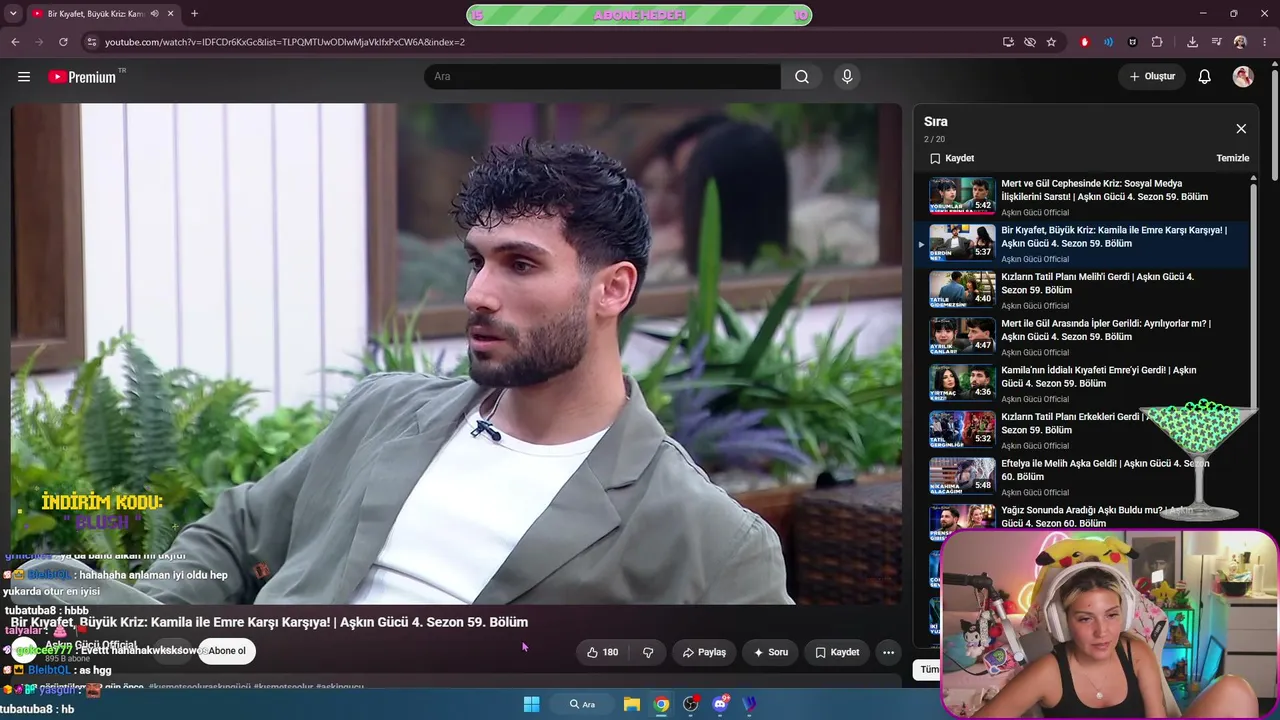Screen dimensions: 1280x720
Task: Open the YouTube guide hamburger menu
Action: click(x=24, y=77)
